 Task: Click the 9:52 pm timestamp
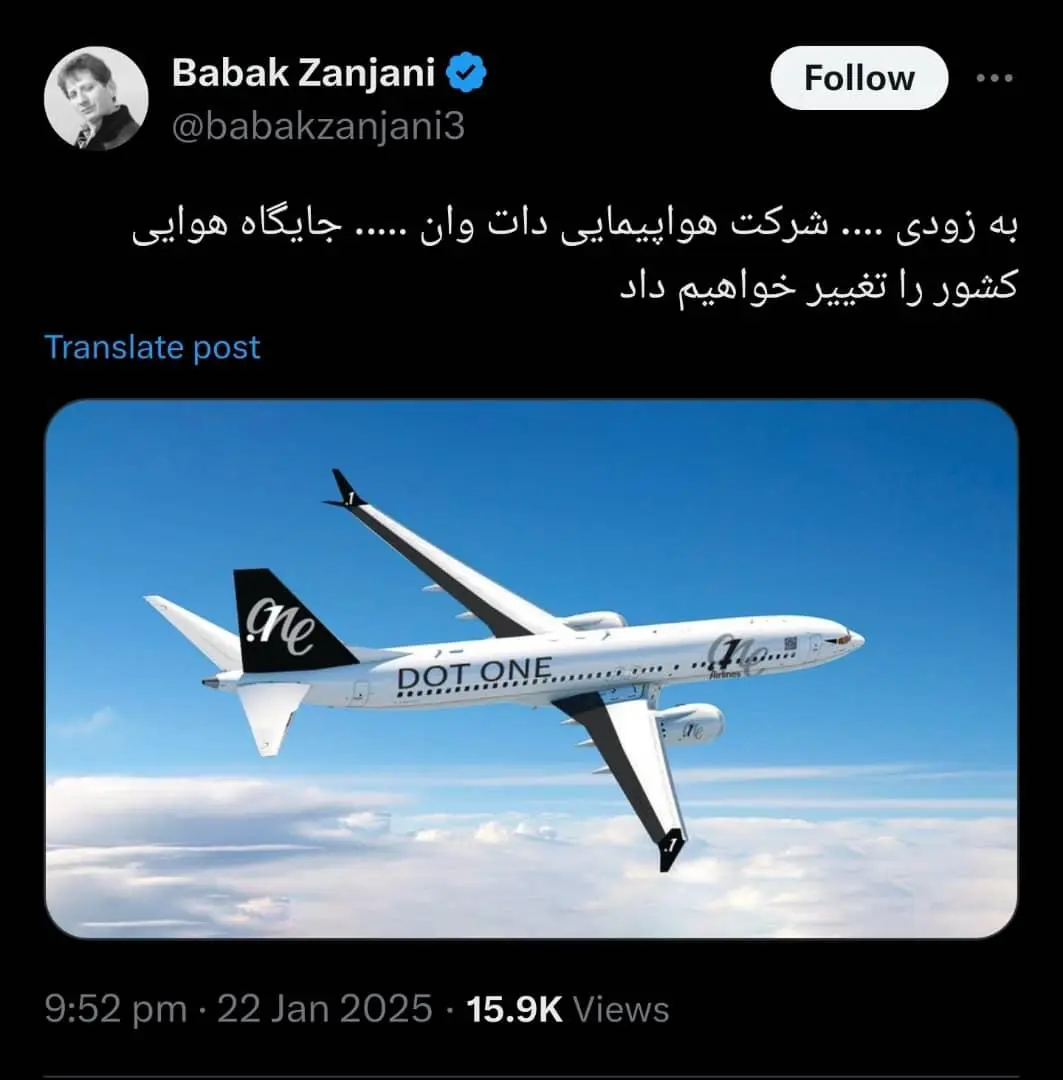point(116,1009)
